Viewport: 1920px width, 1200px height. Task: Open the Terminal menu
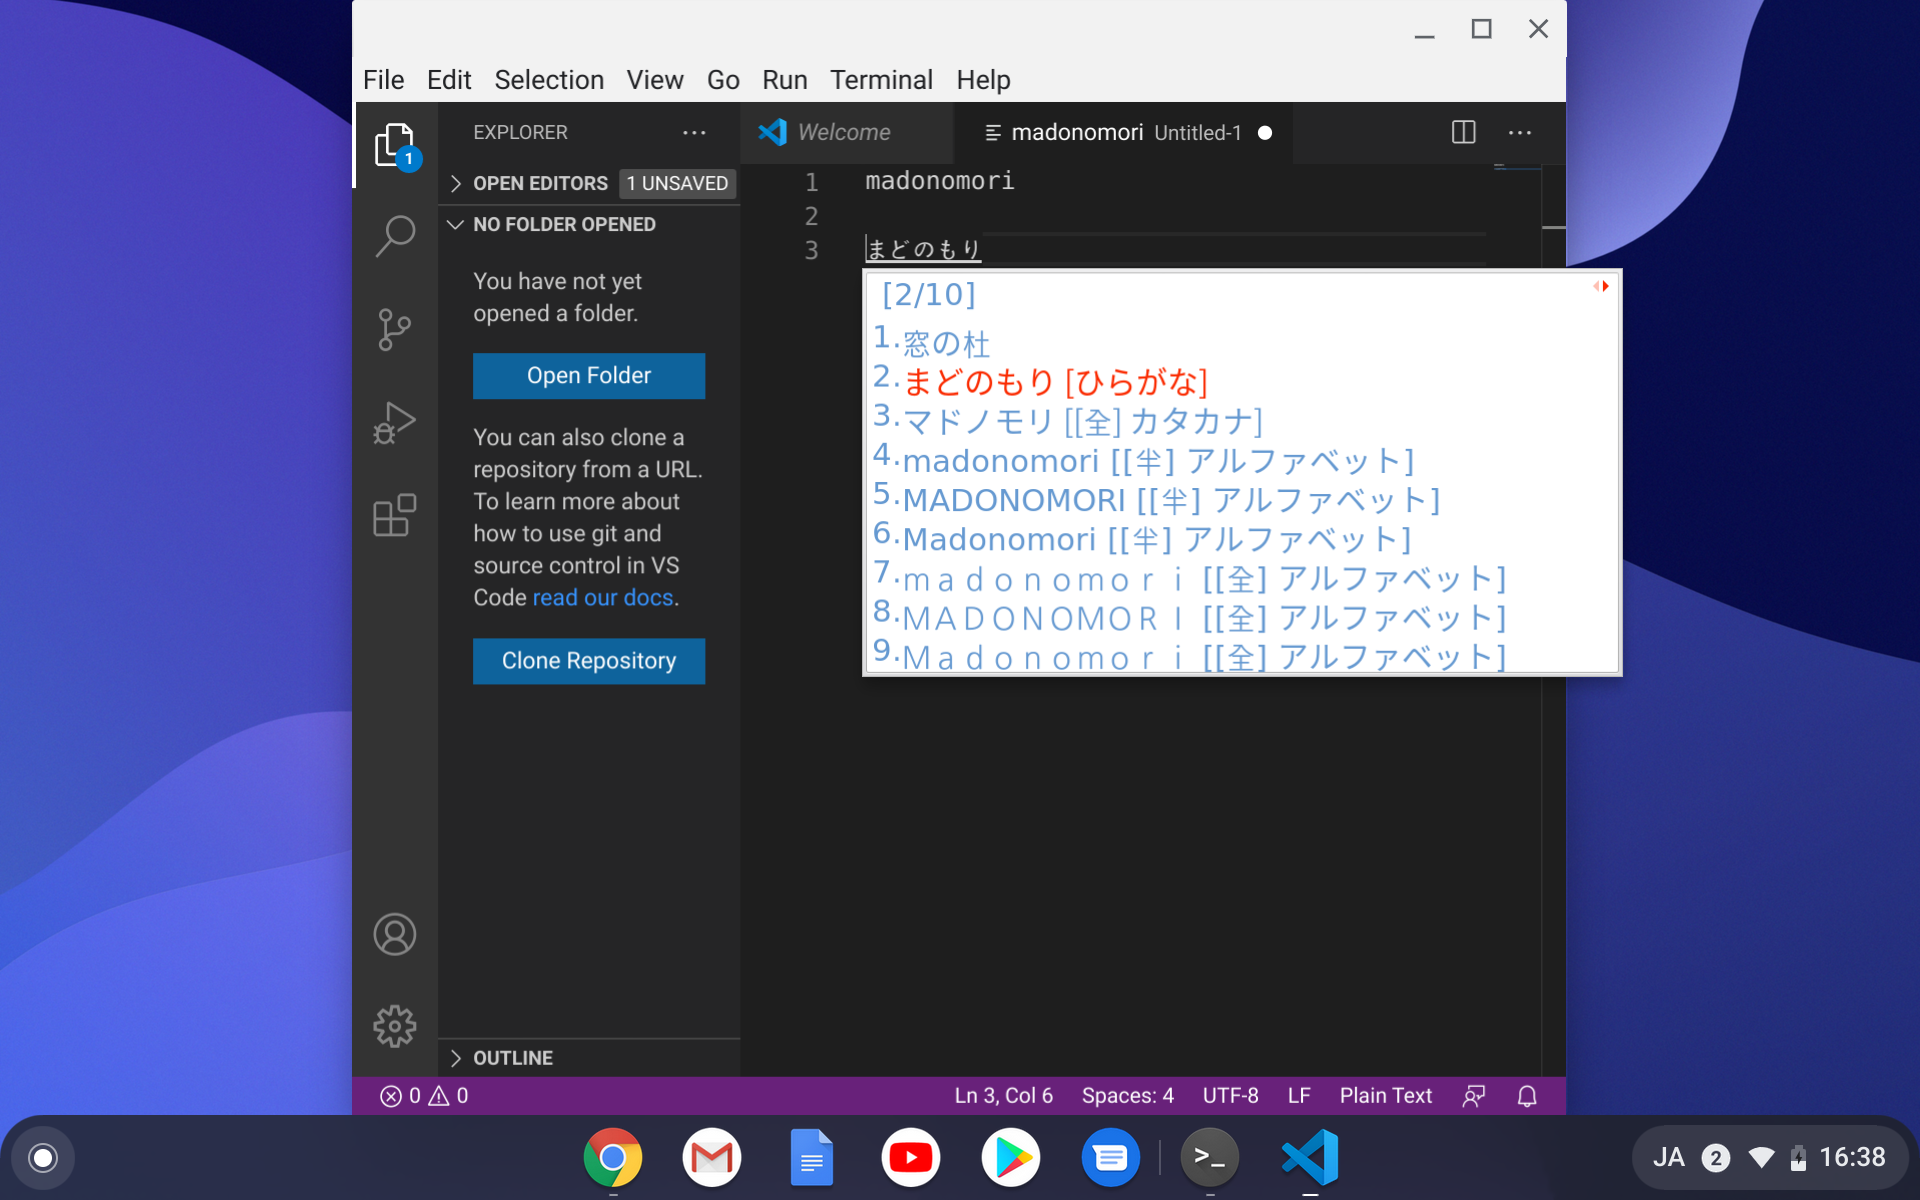click(881, 80)
